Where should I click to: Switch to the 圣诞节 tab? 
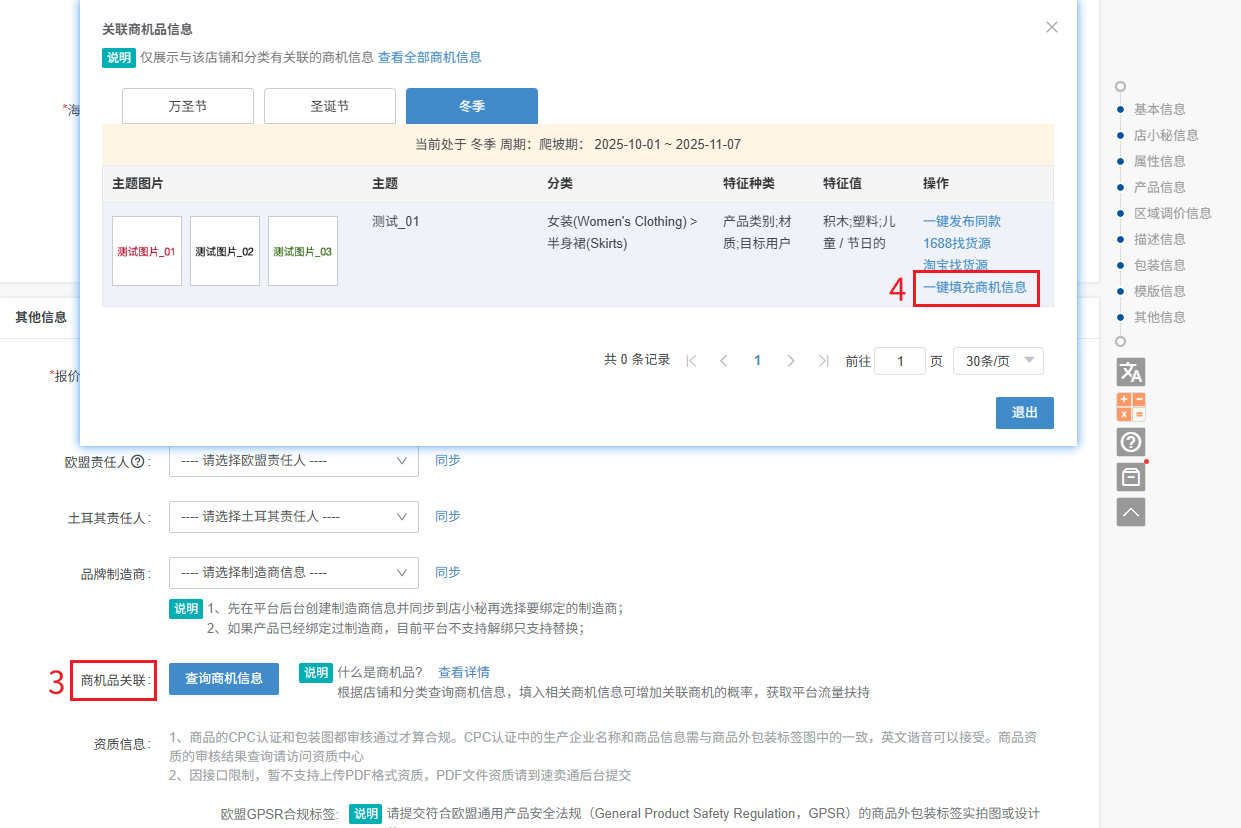[x=330, y=106]
